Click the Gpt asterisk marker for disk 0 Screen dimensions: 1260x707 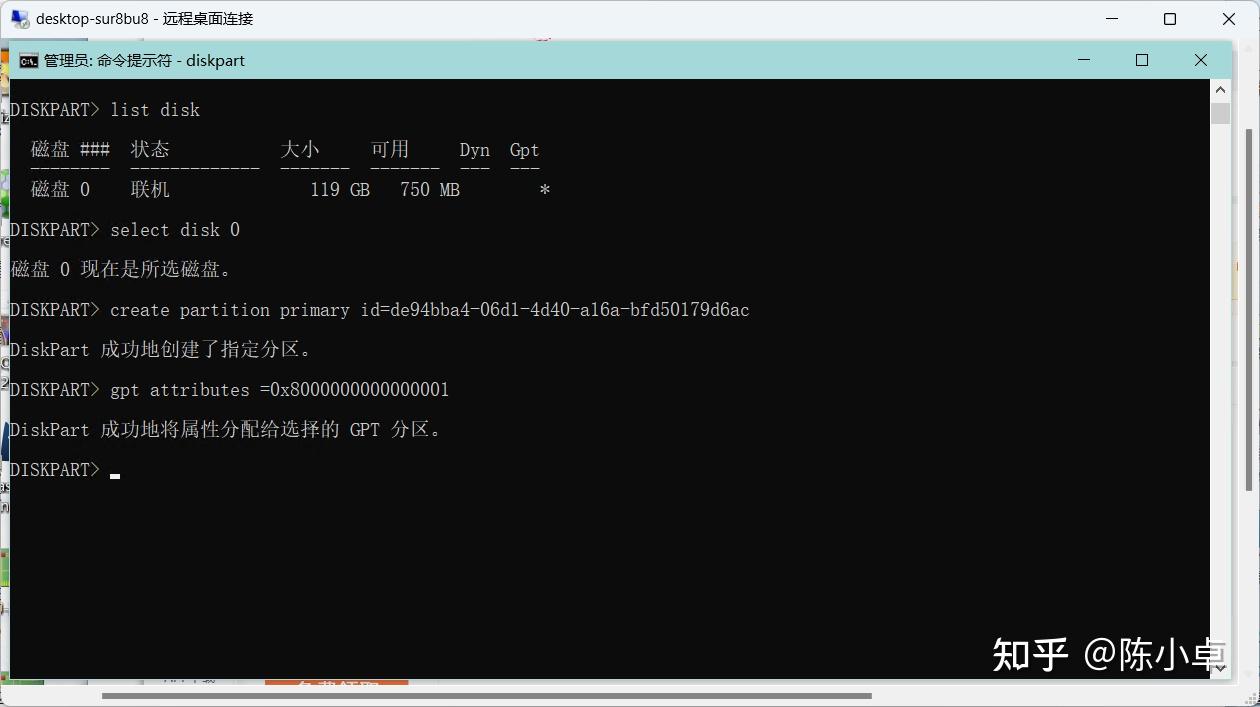544,189
